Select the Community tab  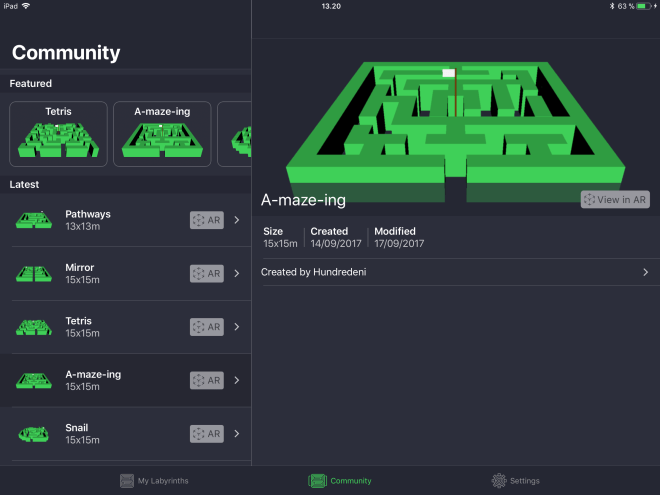tap(339, 481)
